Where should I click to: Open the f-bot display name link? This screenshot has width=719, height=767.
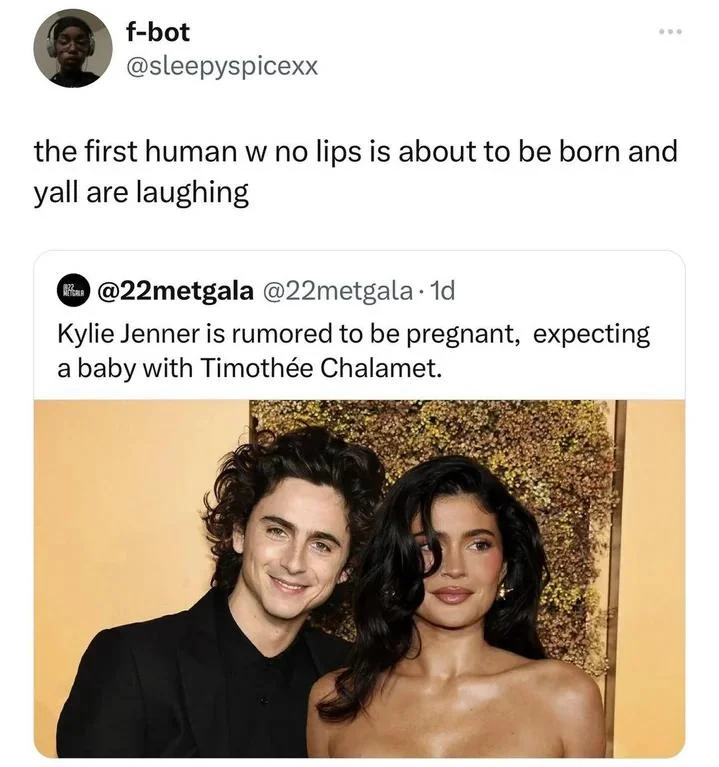(x=158, y=34)
